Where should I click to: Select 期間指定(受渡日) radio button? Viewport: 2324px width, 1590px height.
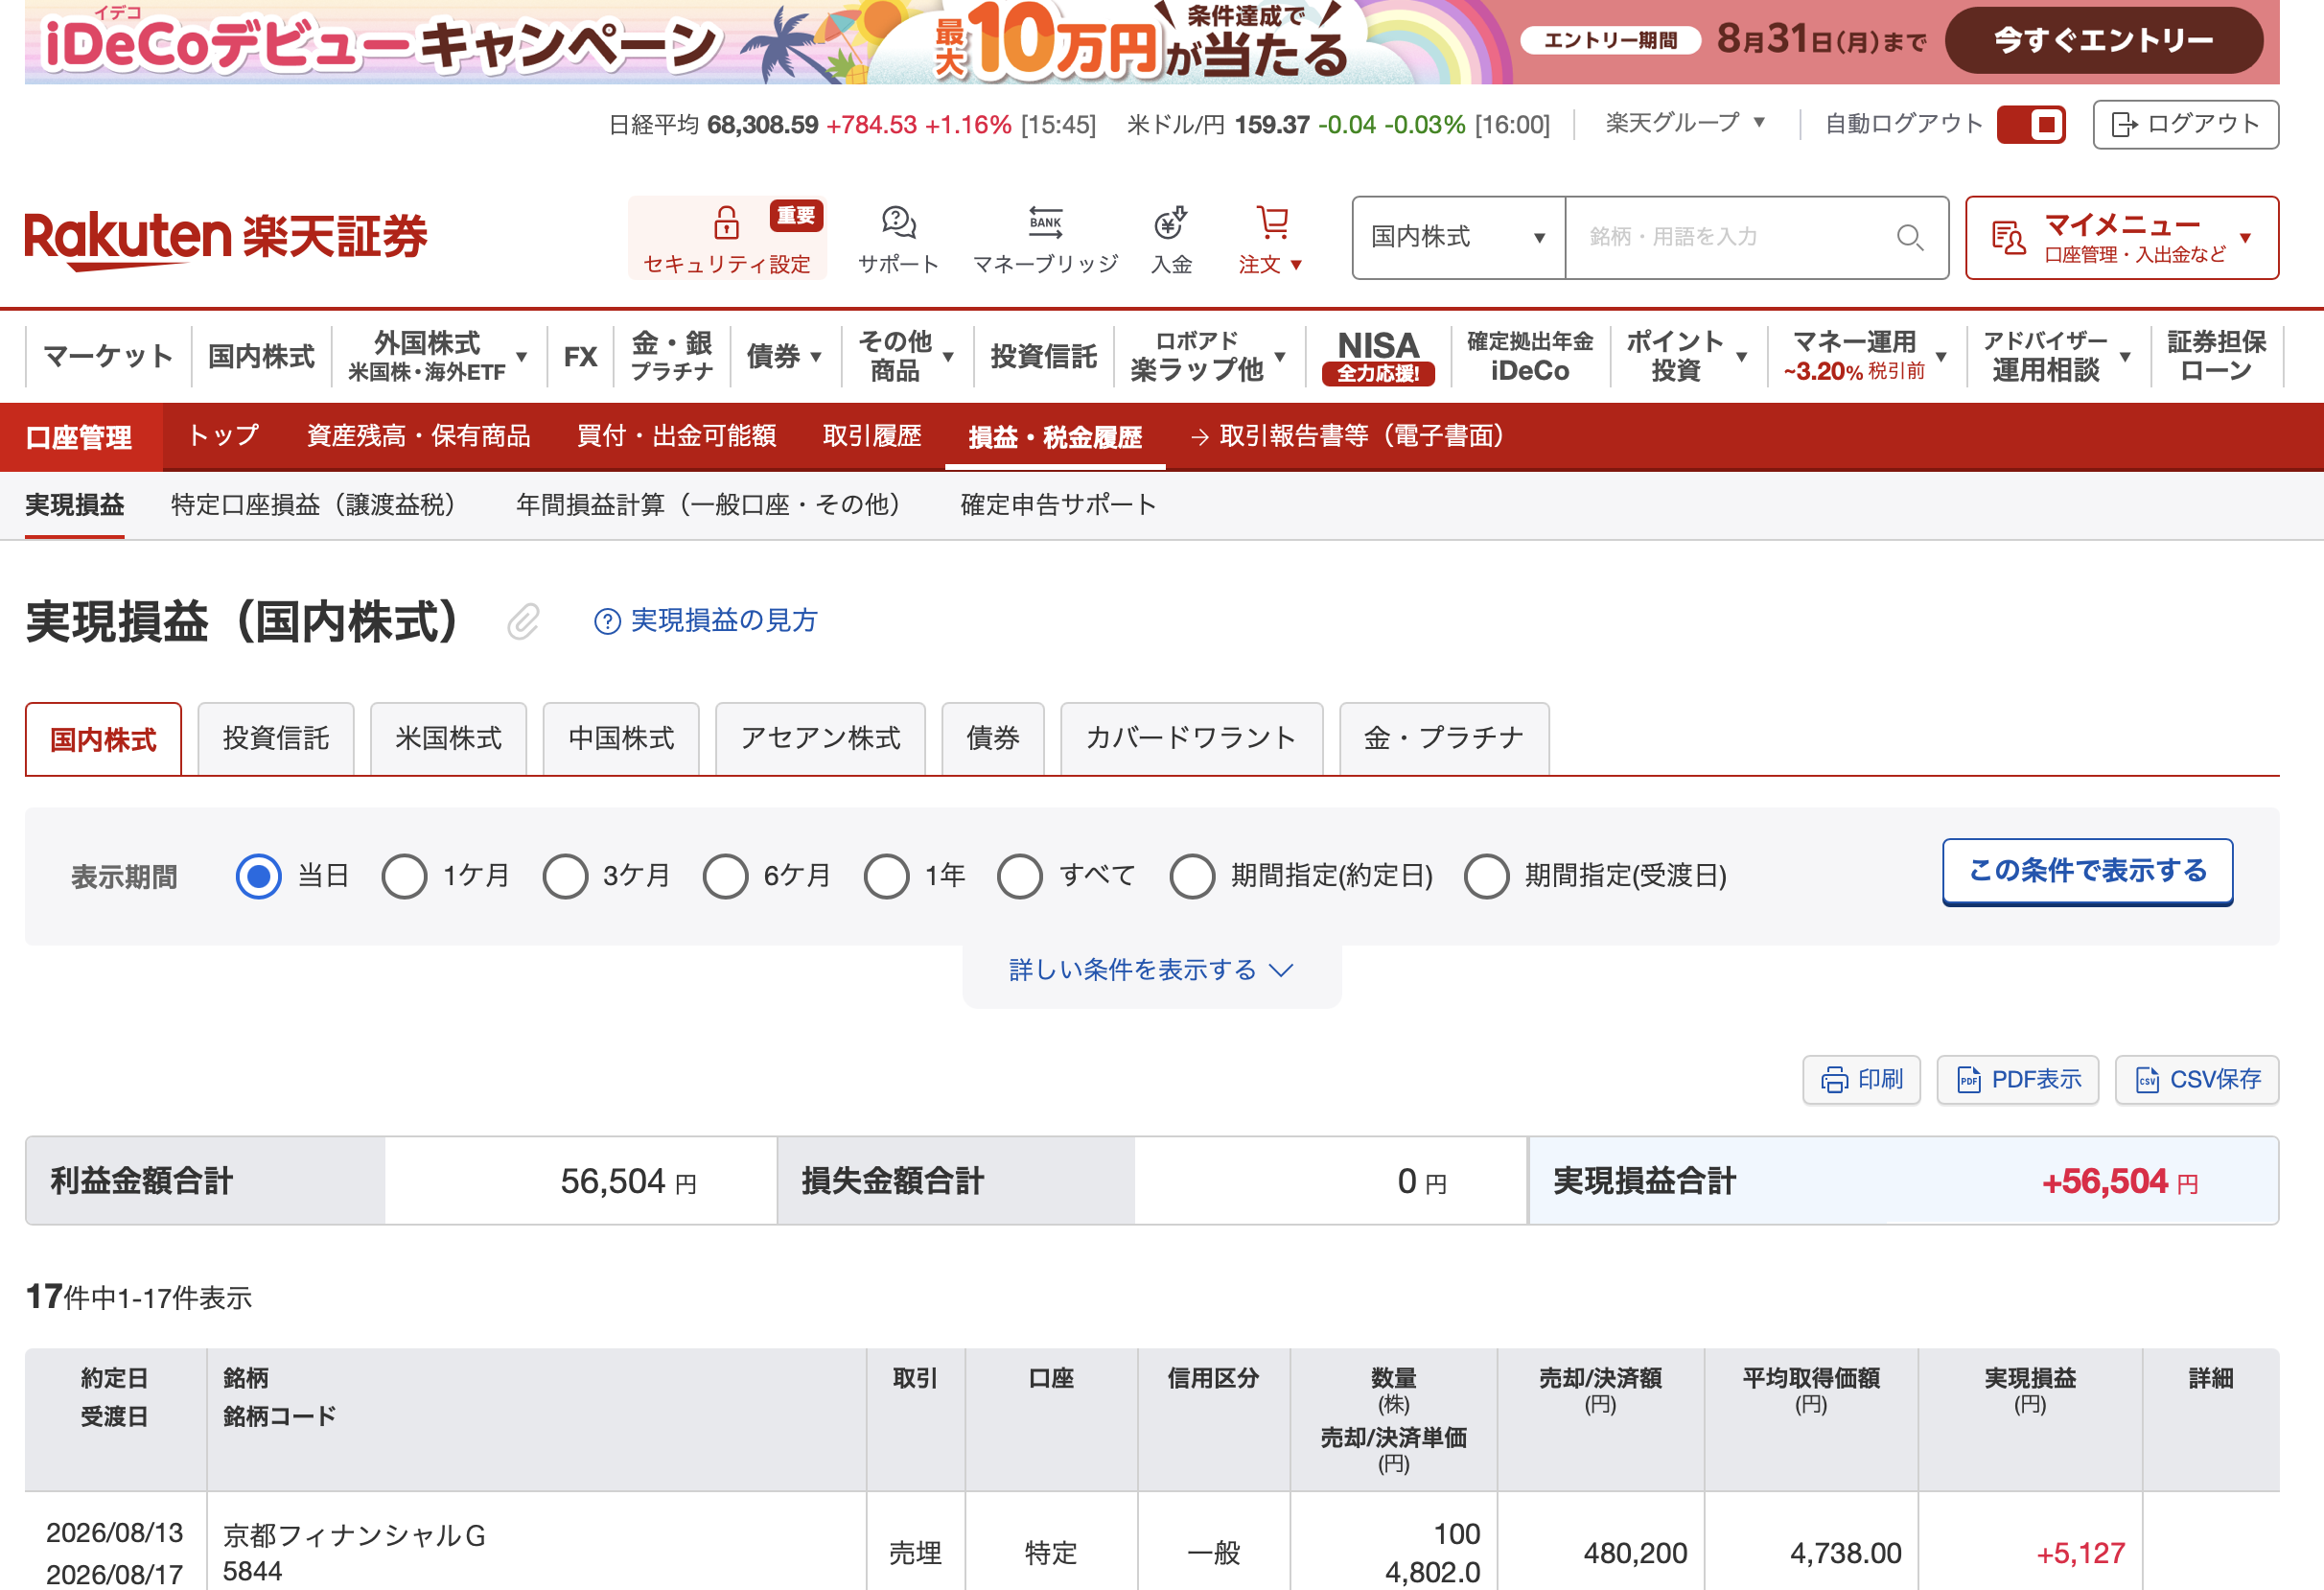(x=1486, y=876)
